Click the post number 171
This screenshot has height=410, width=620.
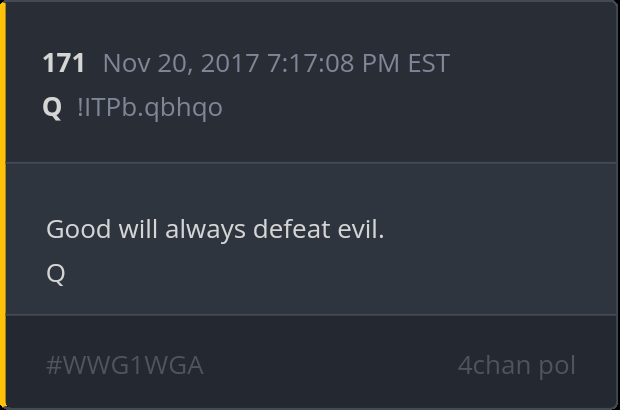64,63
